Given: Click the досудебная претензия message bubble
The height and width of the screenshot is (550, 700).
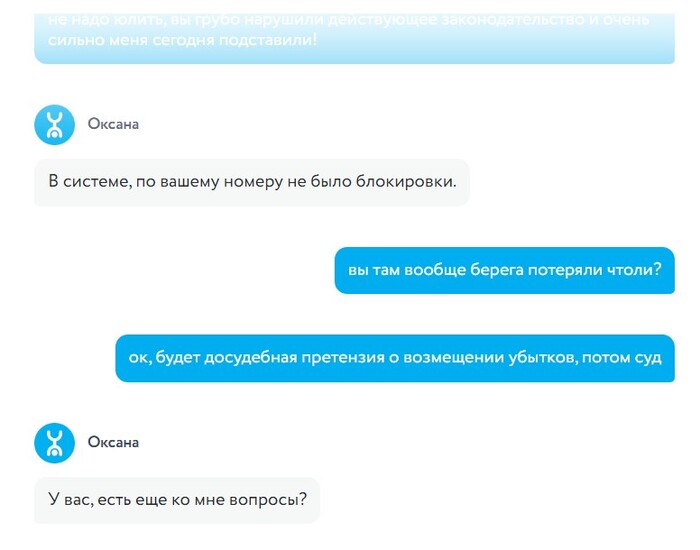Looking at the screenshot, I should pyautogui.click(x=395, y=358).
